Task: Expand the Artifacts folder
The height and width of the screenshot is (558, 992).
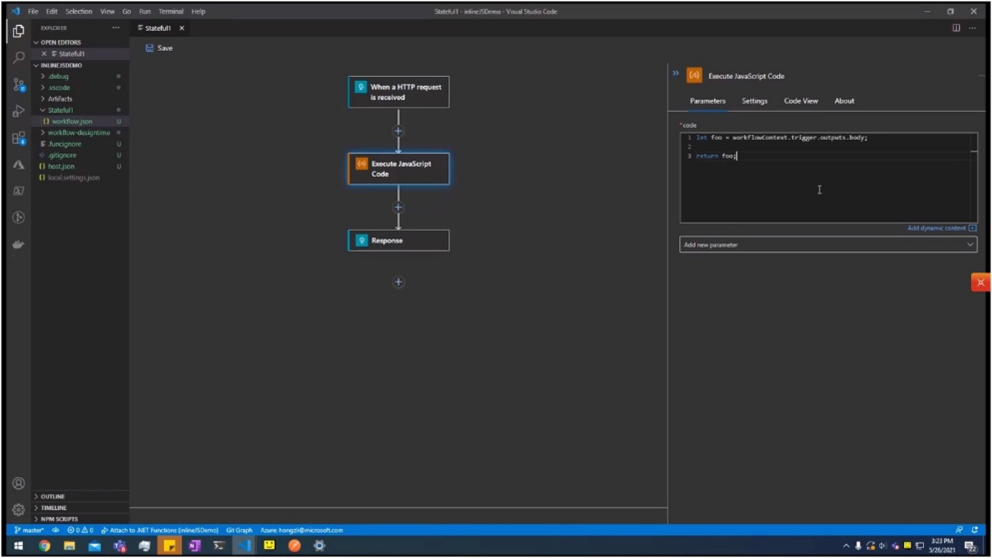Action: 60,99
